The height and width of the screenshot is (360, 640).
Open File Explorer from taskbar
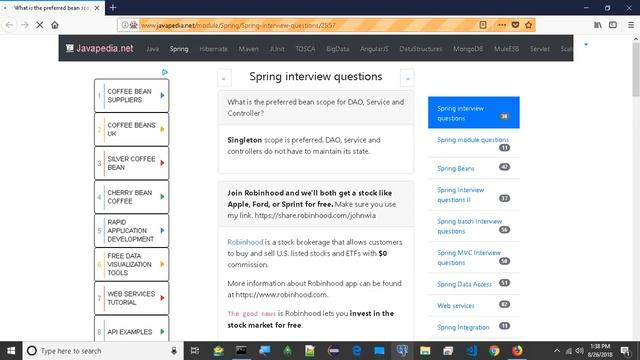[425, 351]
